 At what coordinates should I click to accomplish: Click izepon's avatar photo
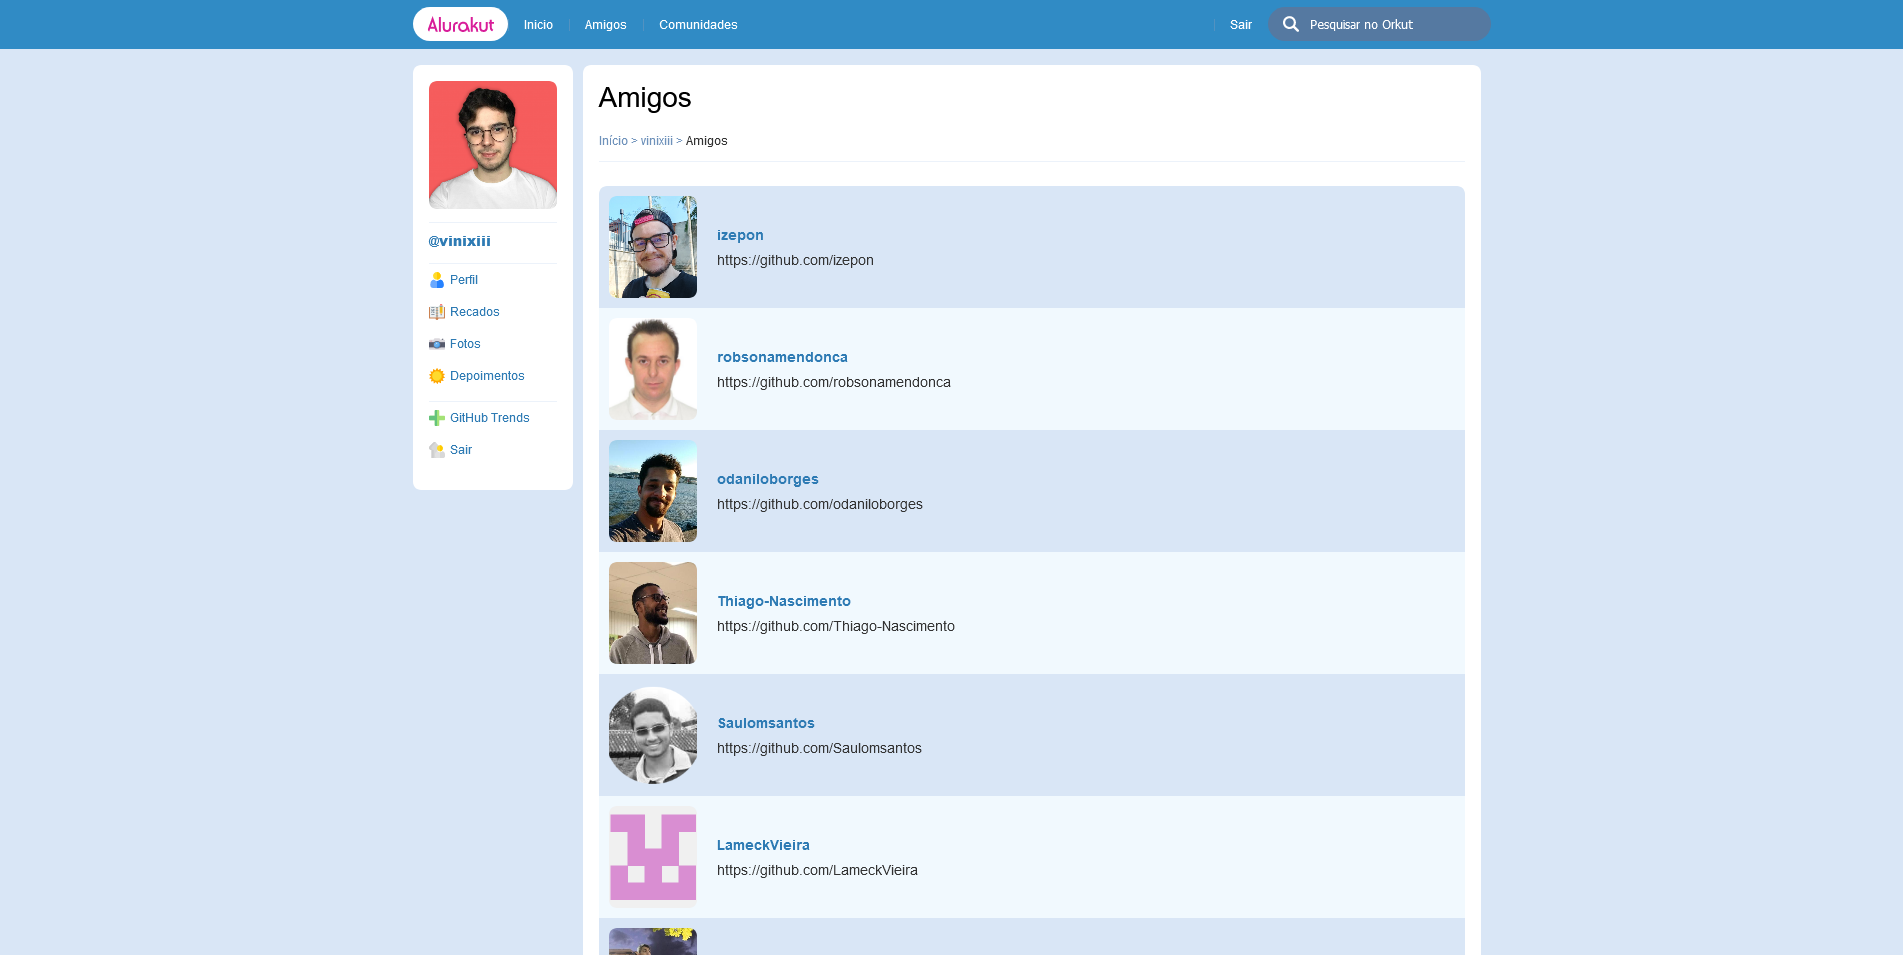tap(653, 247)
